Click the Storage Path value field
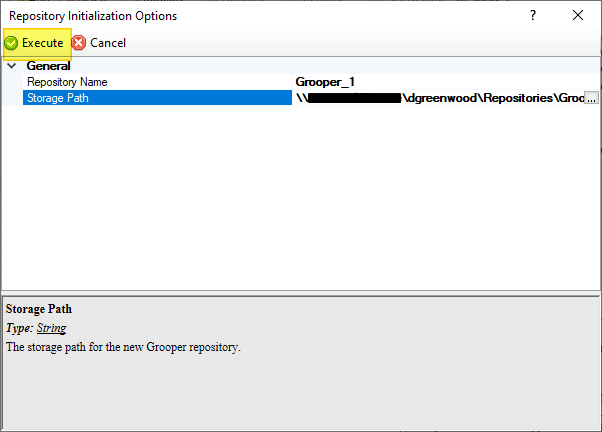Screen dimensions: 602x432 coord(438,98)
